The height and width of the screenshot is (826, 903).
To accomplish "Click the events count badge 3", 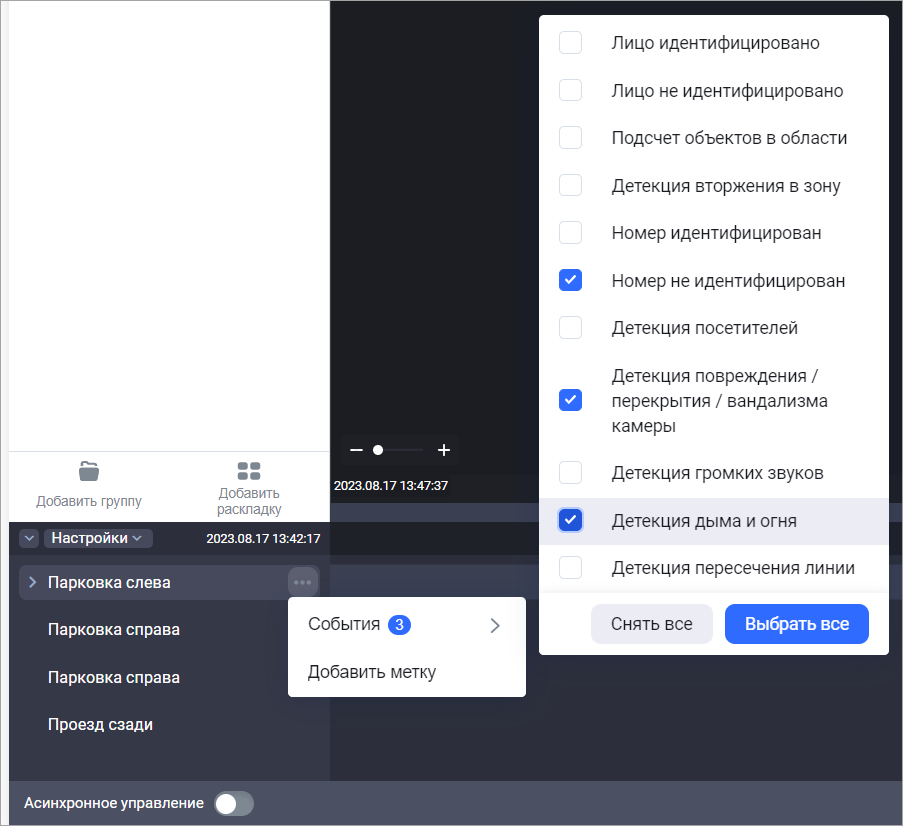I will tap(400, 625).
